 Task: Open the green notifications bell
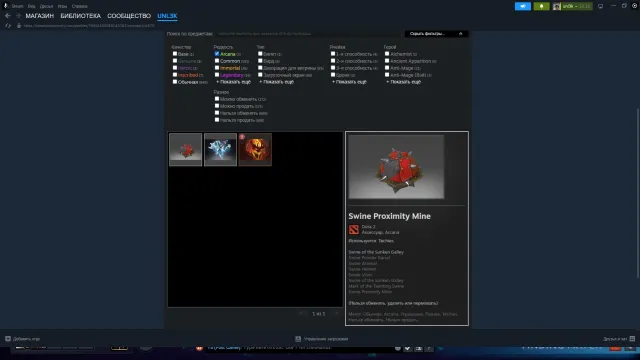(541, 6)
